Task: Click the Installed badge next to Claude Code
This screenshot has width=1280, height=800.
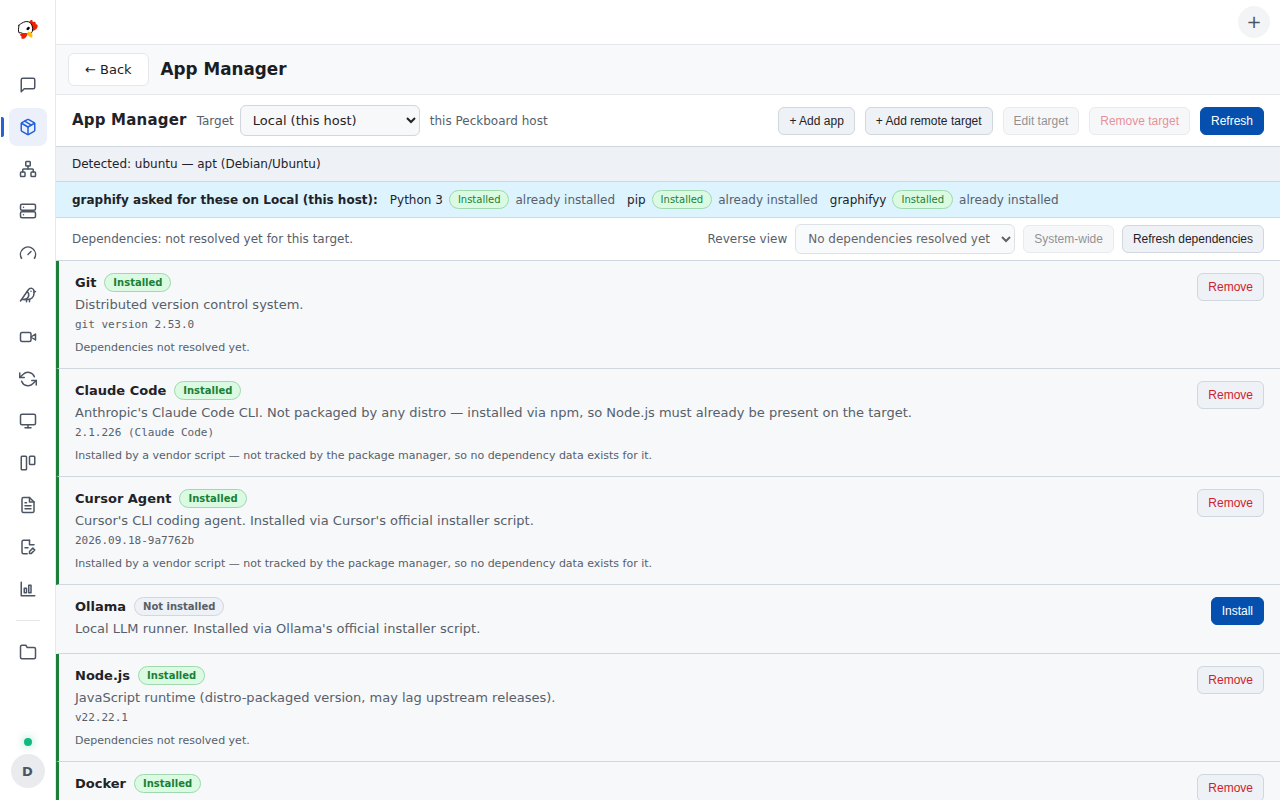Action: point(208,391)
